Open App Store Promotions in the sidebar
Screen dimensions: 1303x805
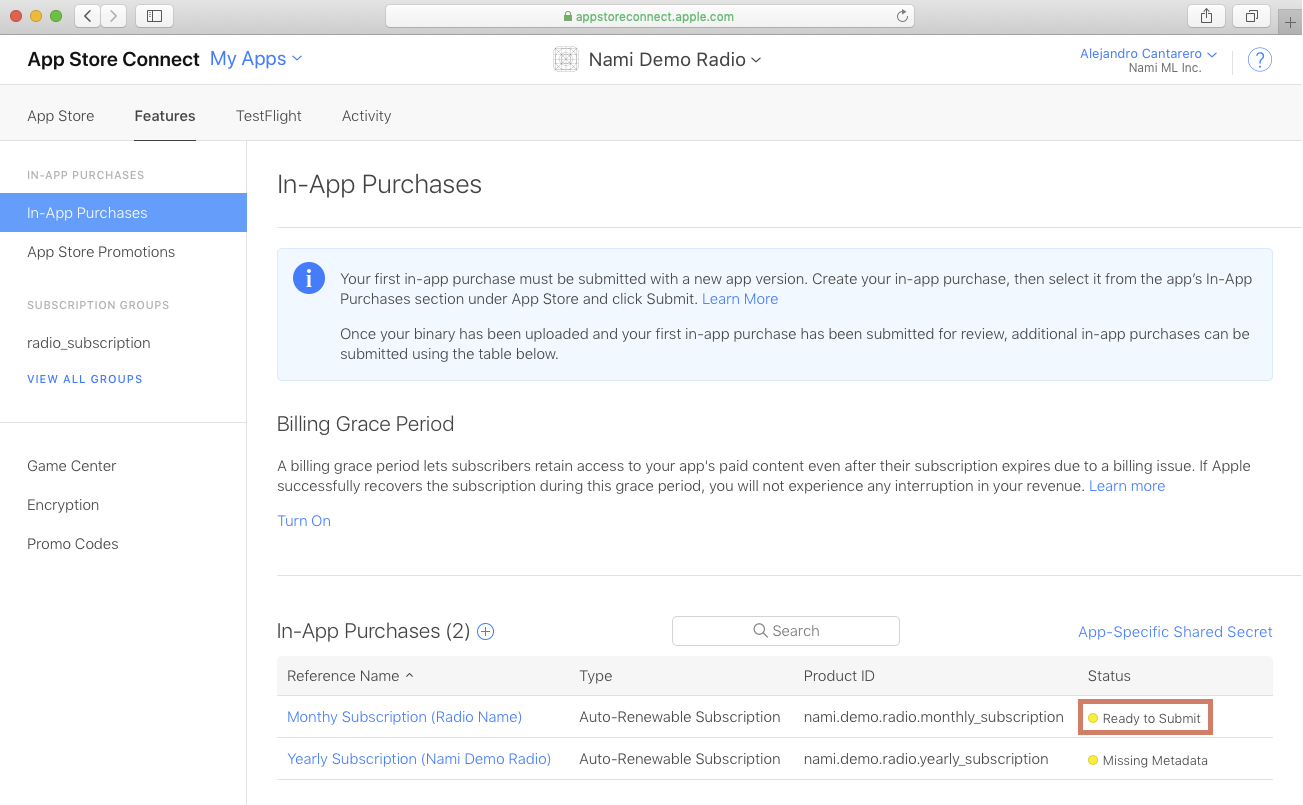point(101,252)
